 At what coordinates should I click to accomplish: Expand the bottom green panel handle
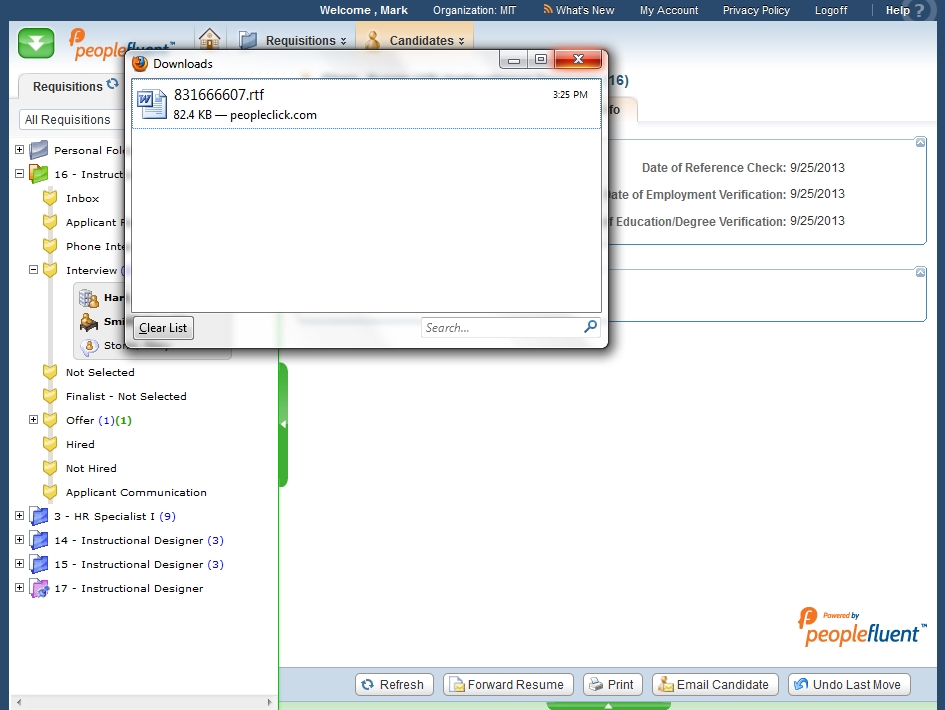click(x=609, y=705)
